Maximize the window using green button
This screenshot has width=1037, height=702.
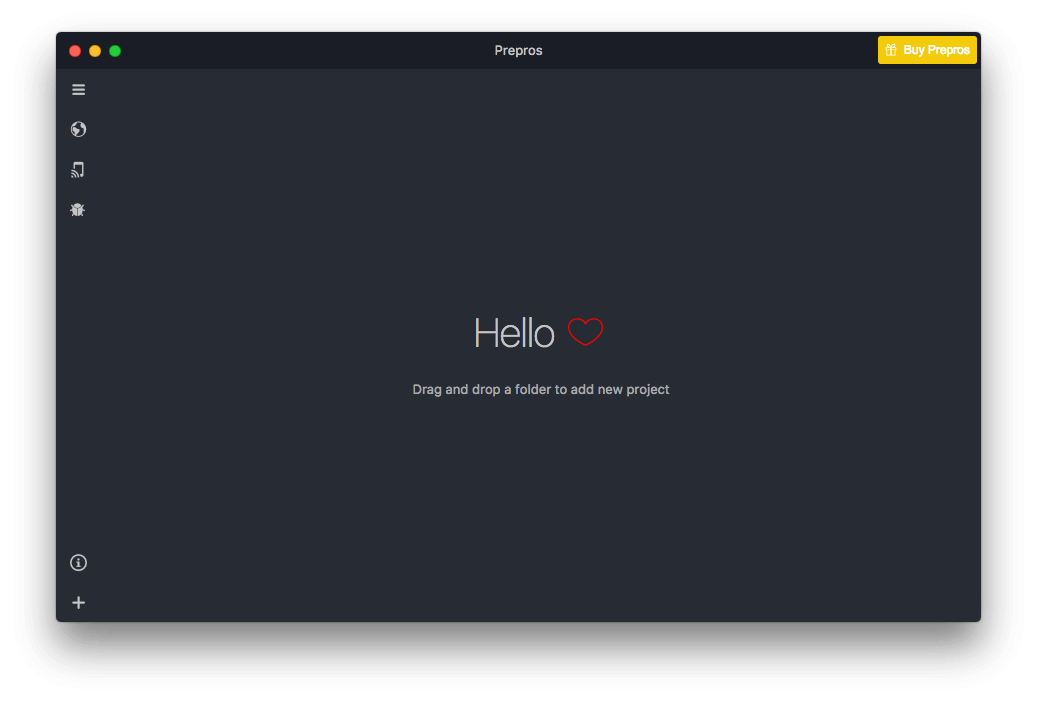pos(115,51)
